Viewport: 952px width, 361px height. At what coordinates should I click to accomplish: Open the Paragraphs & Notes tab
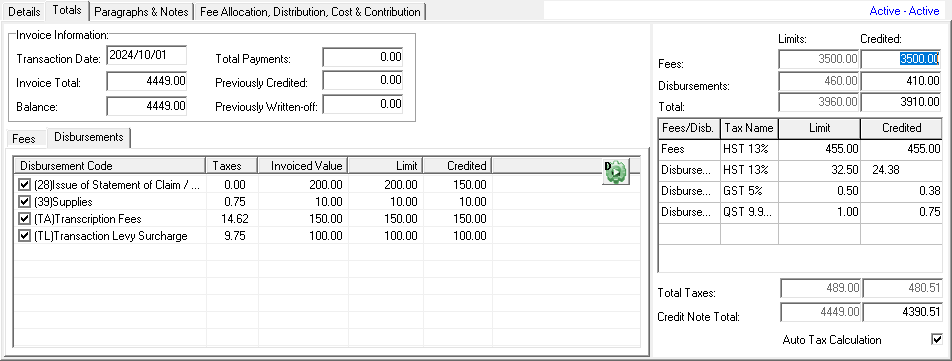142,12
